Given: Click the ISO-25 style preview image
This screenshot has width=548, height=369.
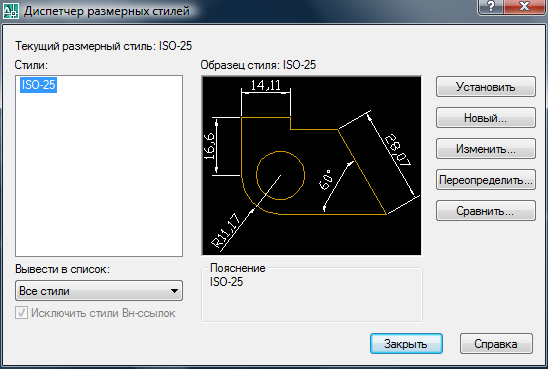Looking at the screenshot, I should pos(311,166).
